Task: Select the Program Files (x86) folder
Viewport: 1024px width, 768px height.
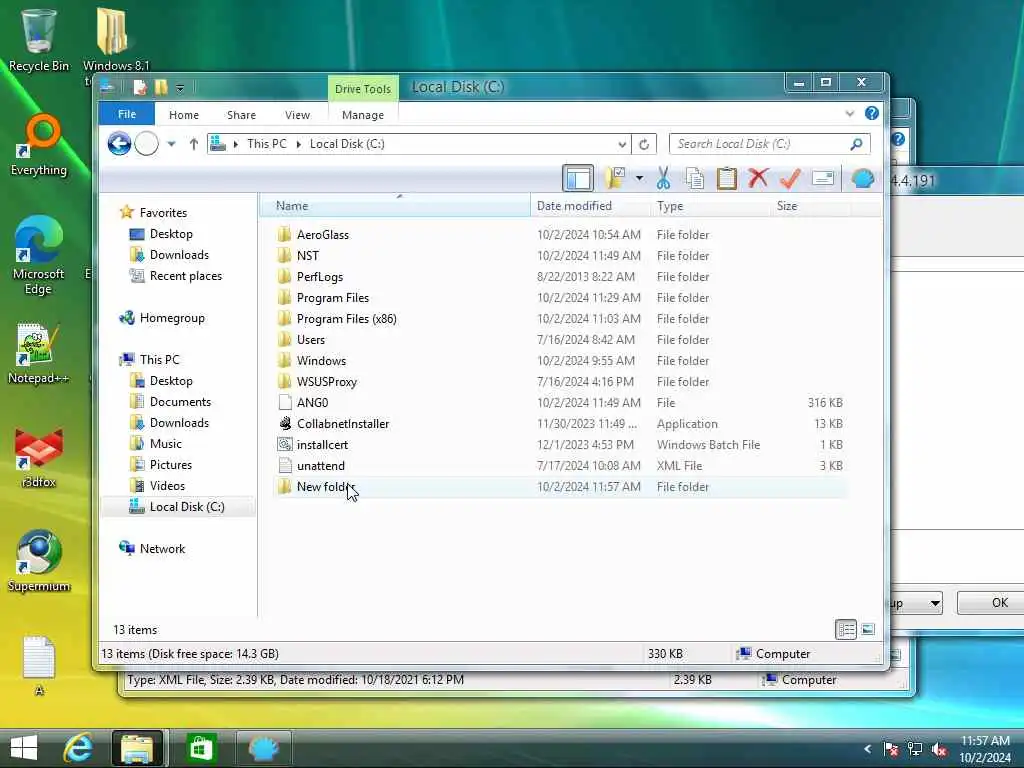Action: coord(346,319)
